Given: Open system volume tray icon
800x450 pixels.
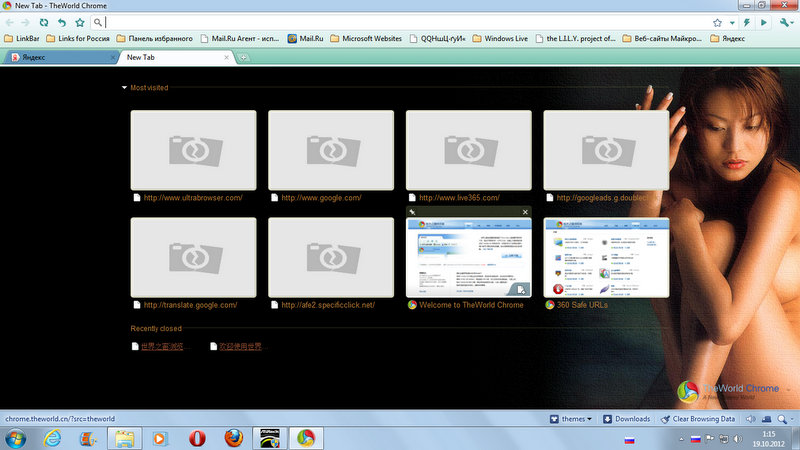Looking at the screenshot, I should 738,439.
